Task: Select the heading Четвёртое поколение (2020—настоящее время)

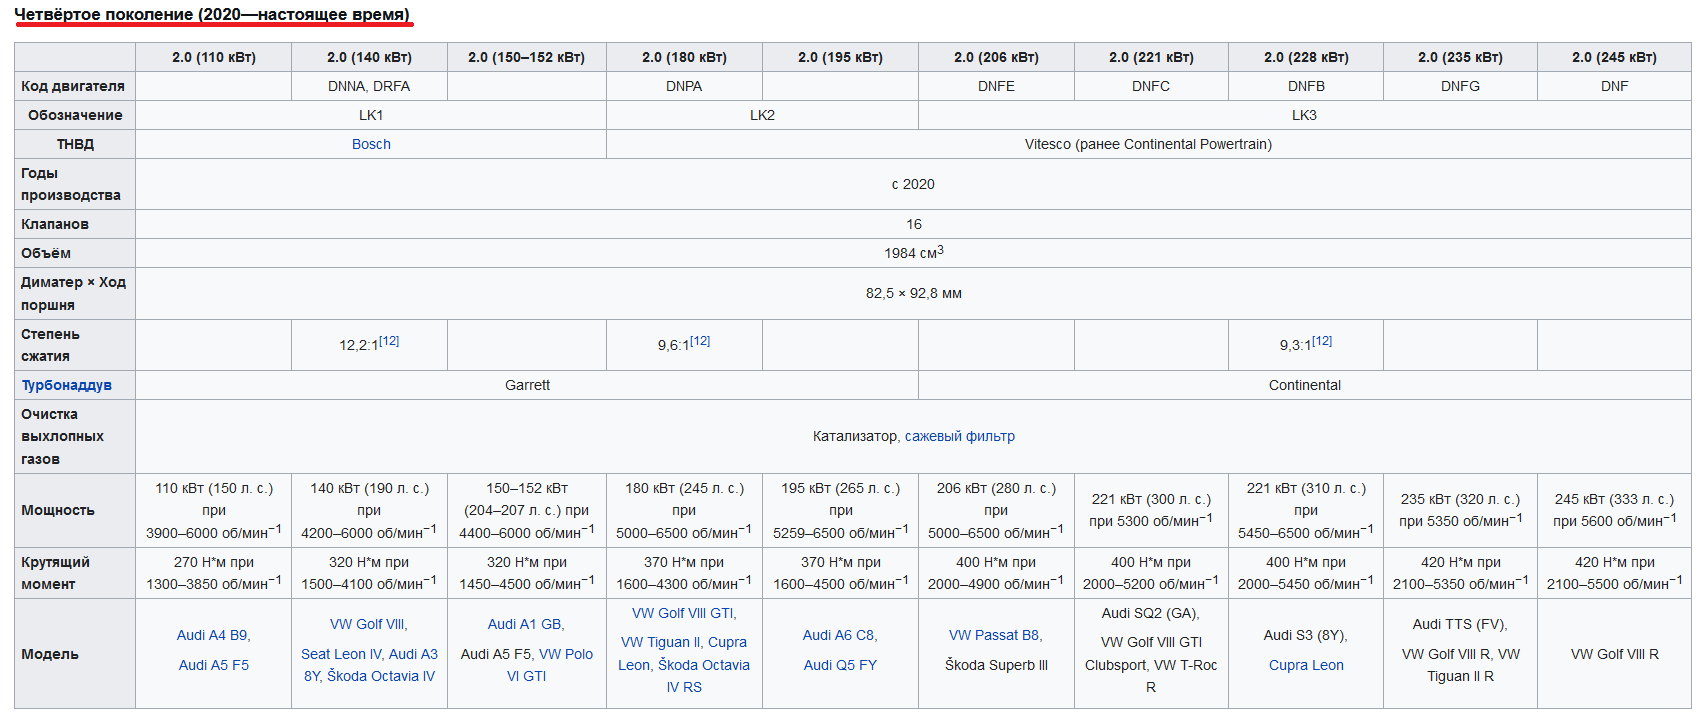Action: click(x=212, y=14)
